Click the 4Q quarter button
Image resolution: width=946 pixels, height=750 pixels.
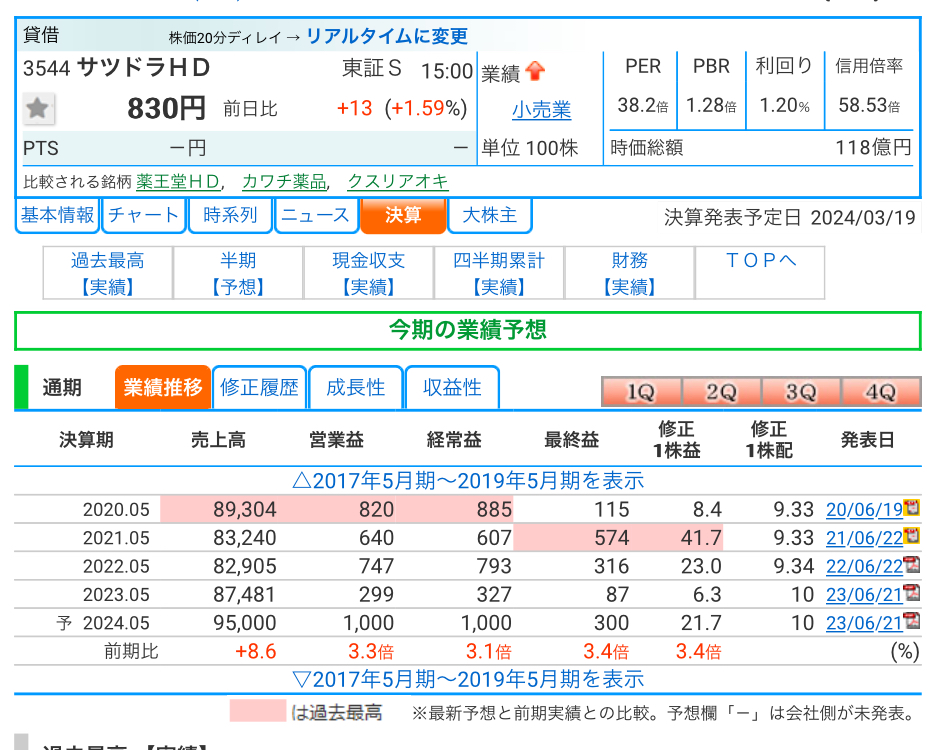point(881,392)
